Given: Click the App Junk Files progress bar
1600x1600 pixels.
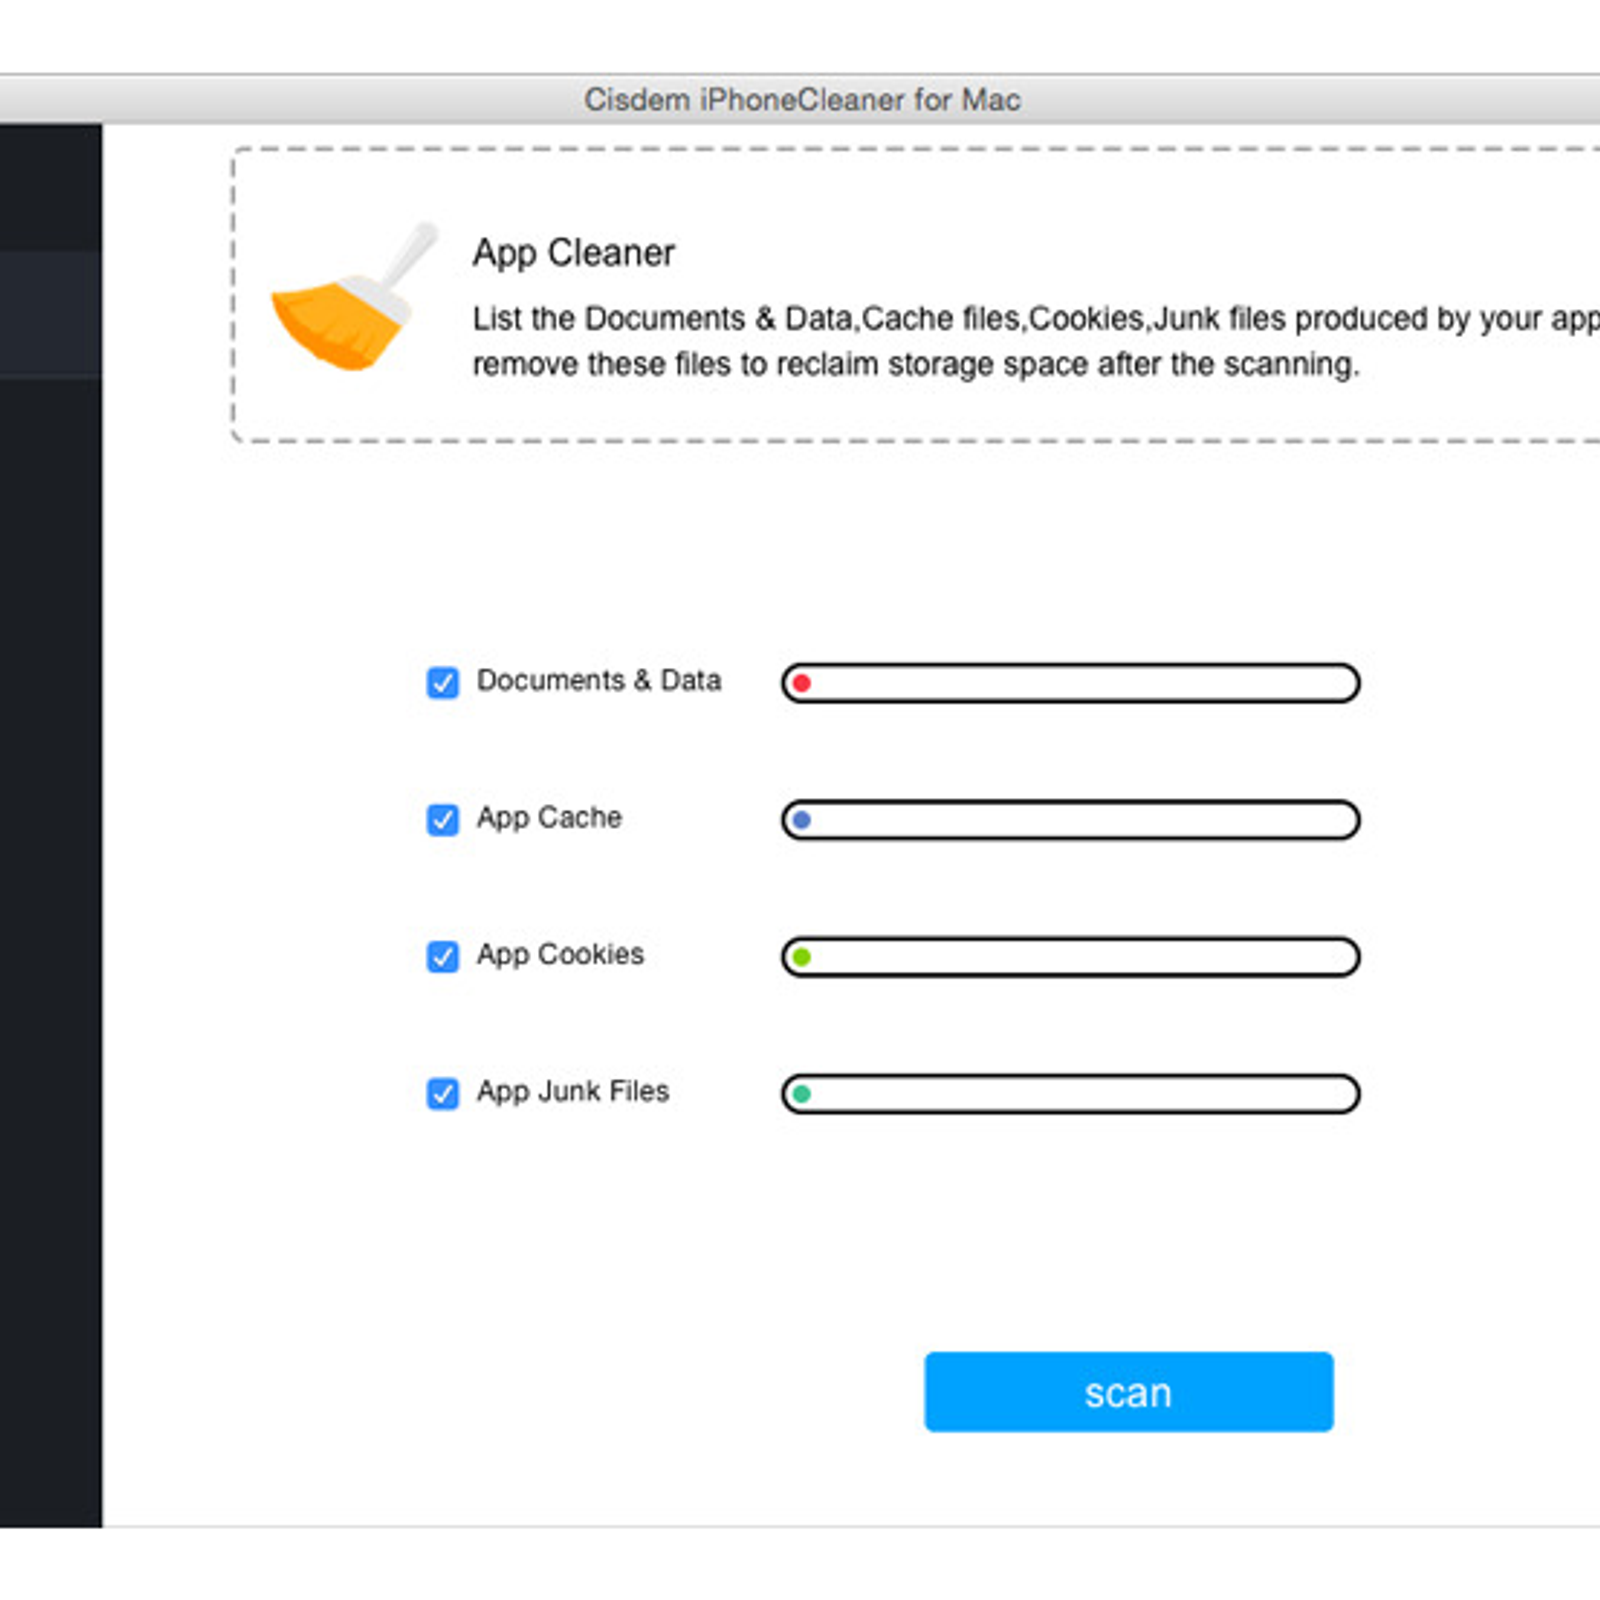Looking at the screenshot, I should (x=1070, y=1094).
